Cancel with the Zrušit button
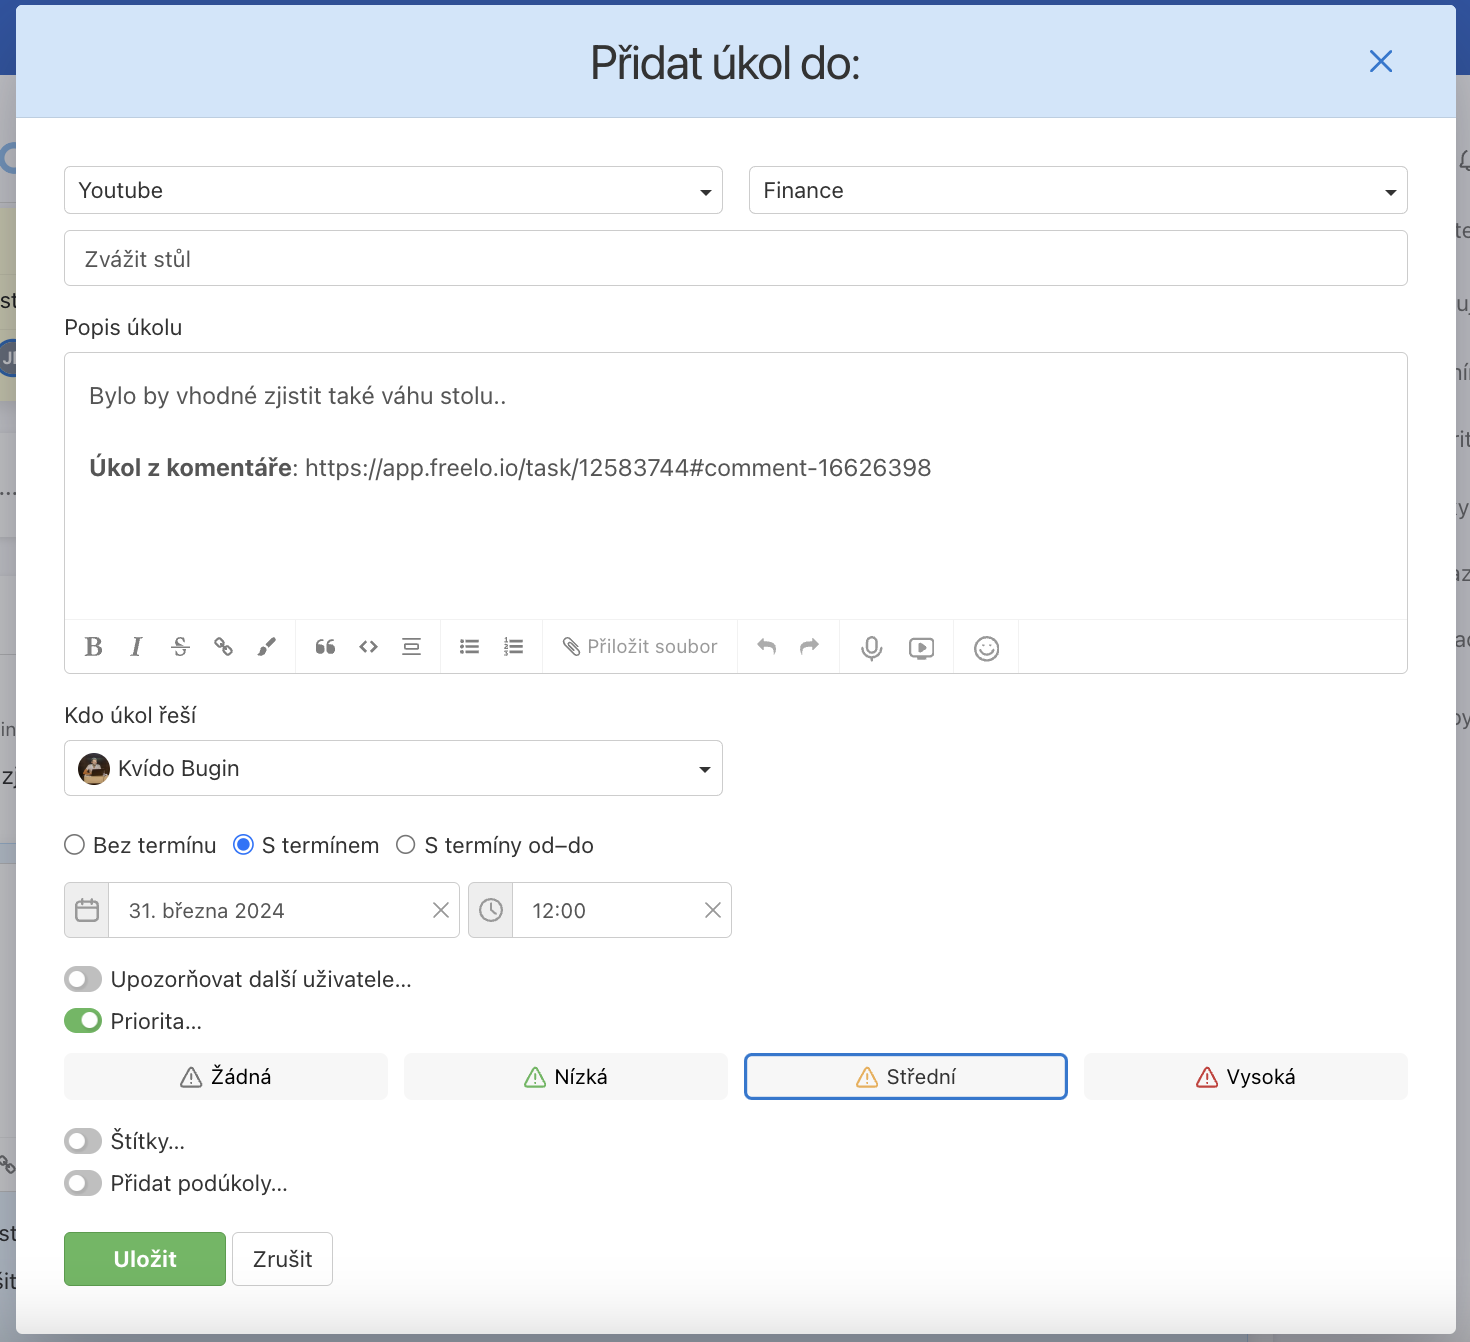 283,1259
